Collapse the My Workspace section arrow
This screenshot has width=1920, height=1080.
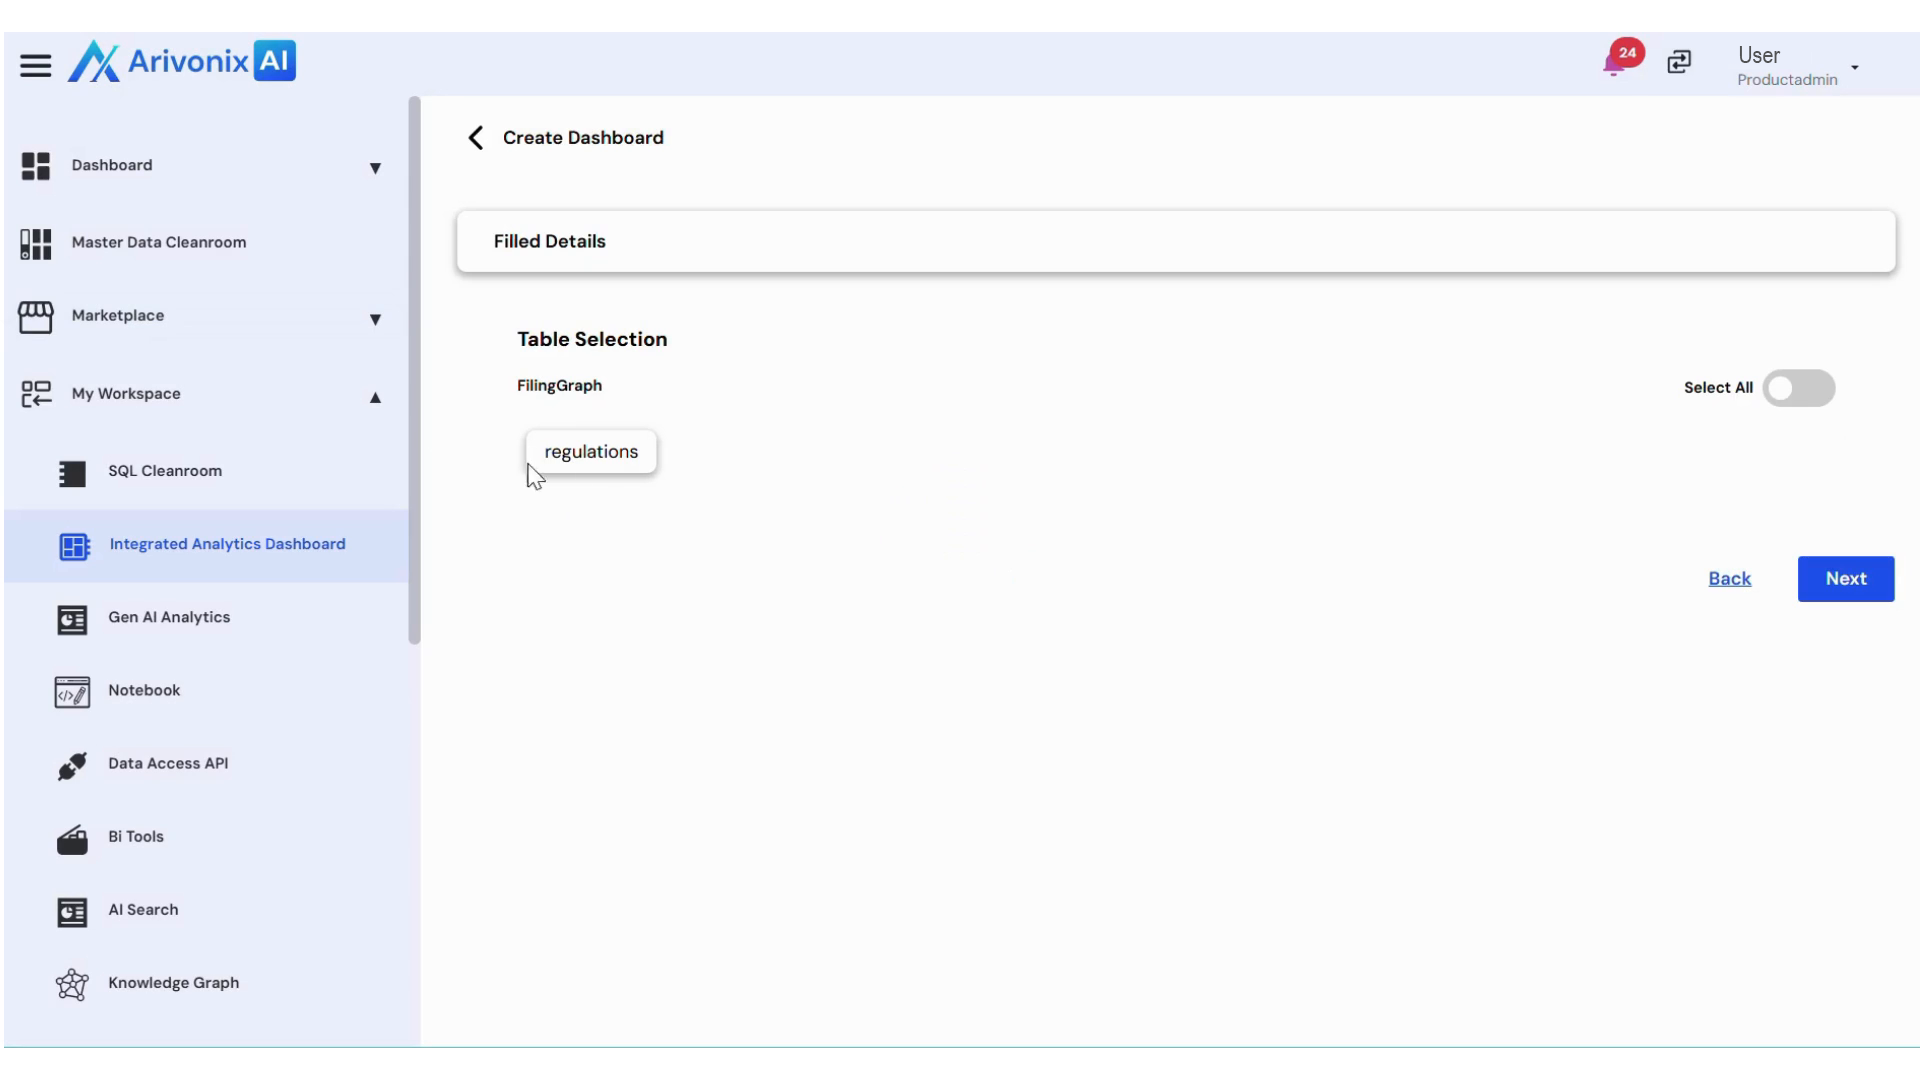[375, 398]
